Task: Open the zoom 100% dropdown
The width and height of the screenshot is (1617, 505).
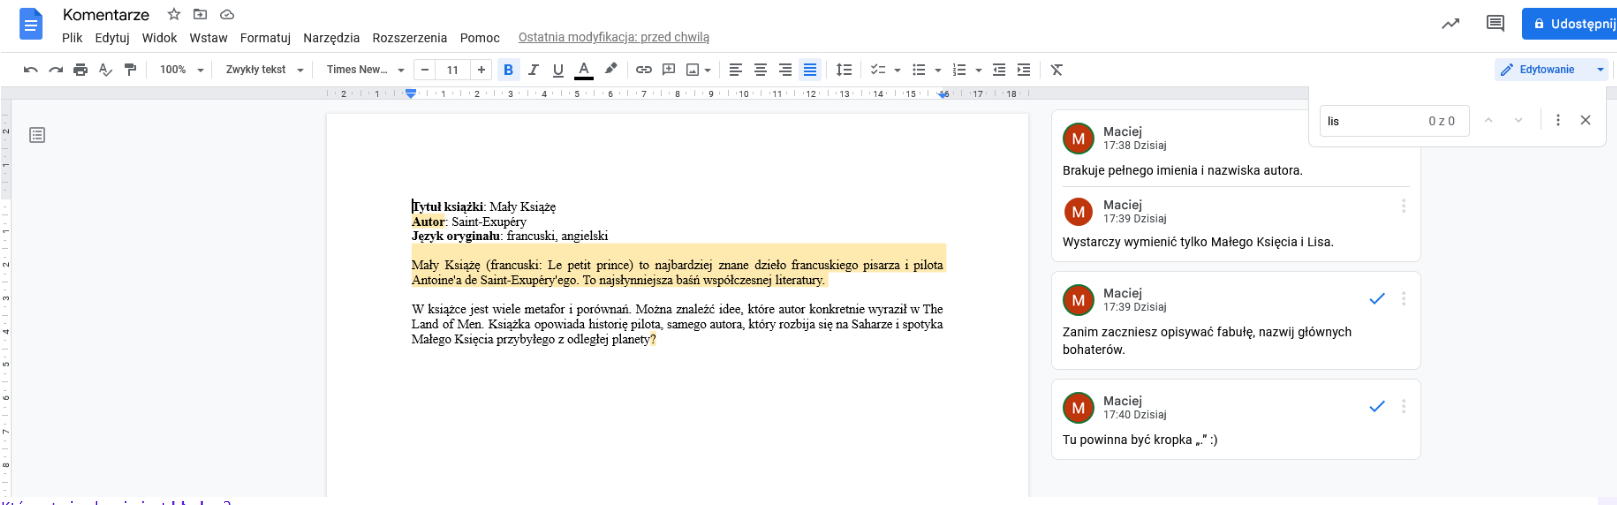Action: tap(182, 70)
